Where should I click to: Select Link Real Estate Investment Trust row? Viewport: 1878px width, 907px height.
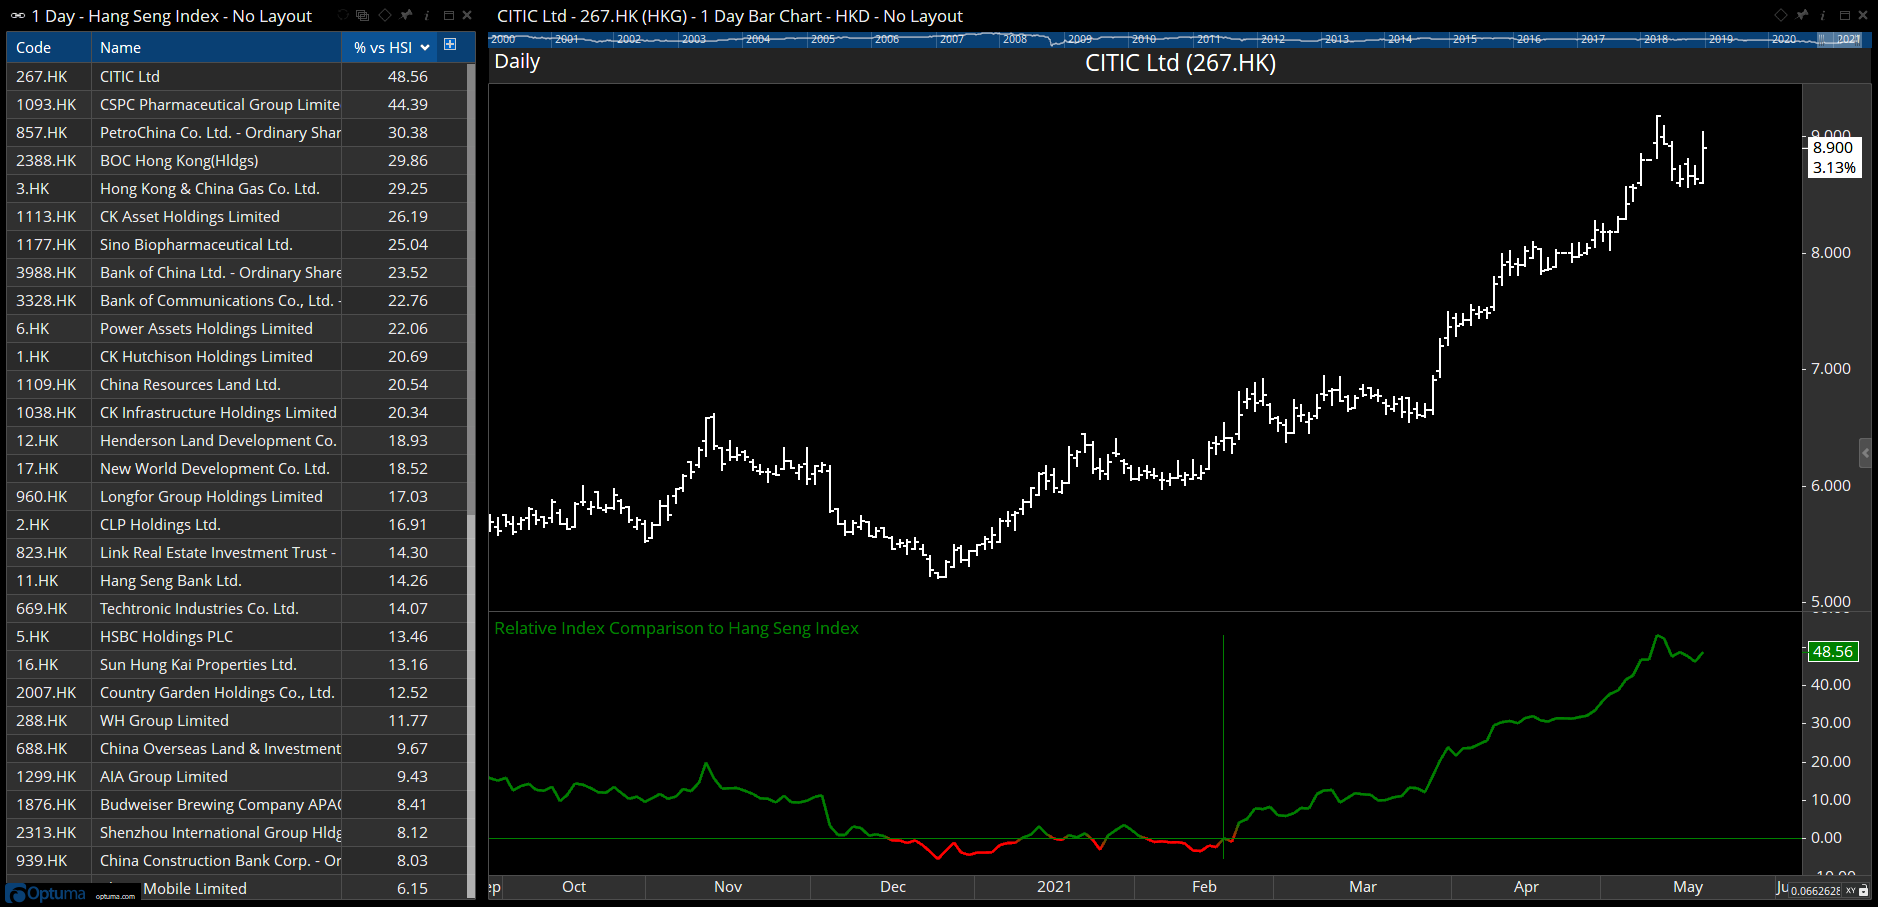coord(237,552)
